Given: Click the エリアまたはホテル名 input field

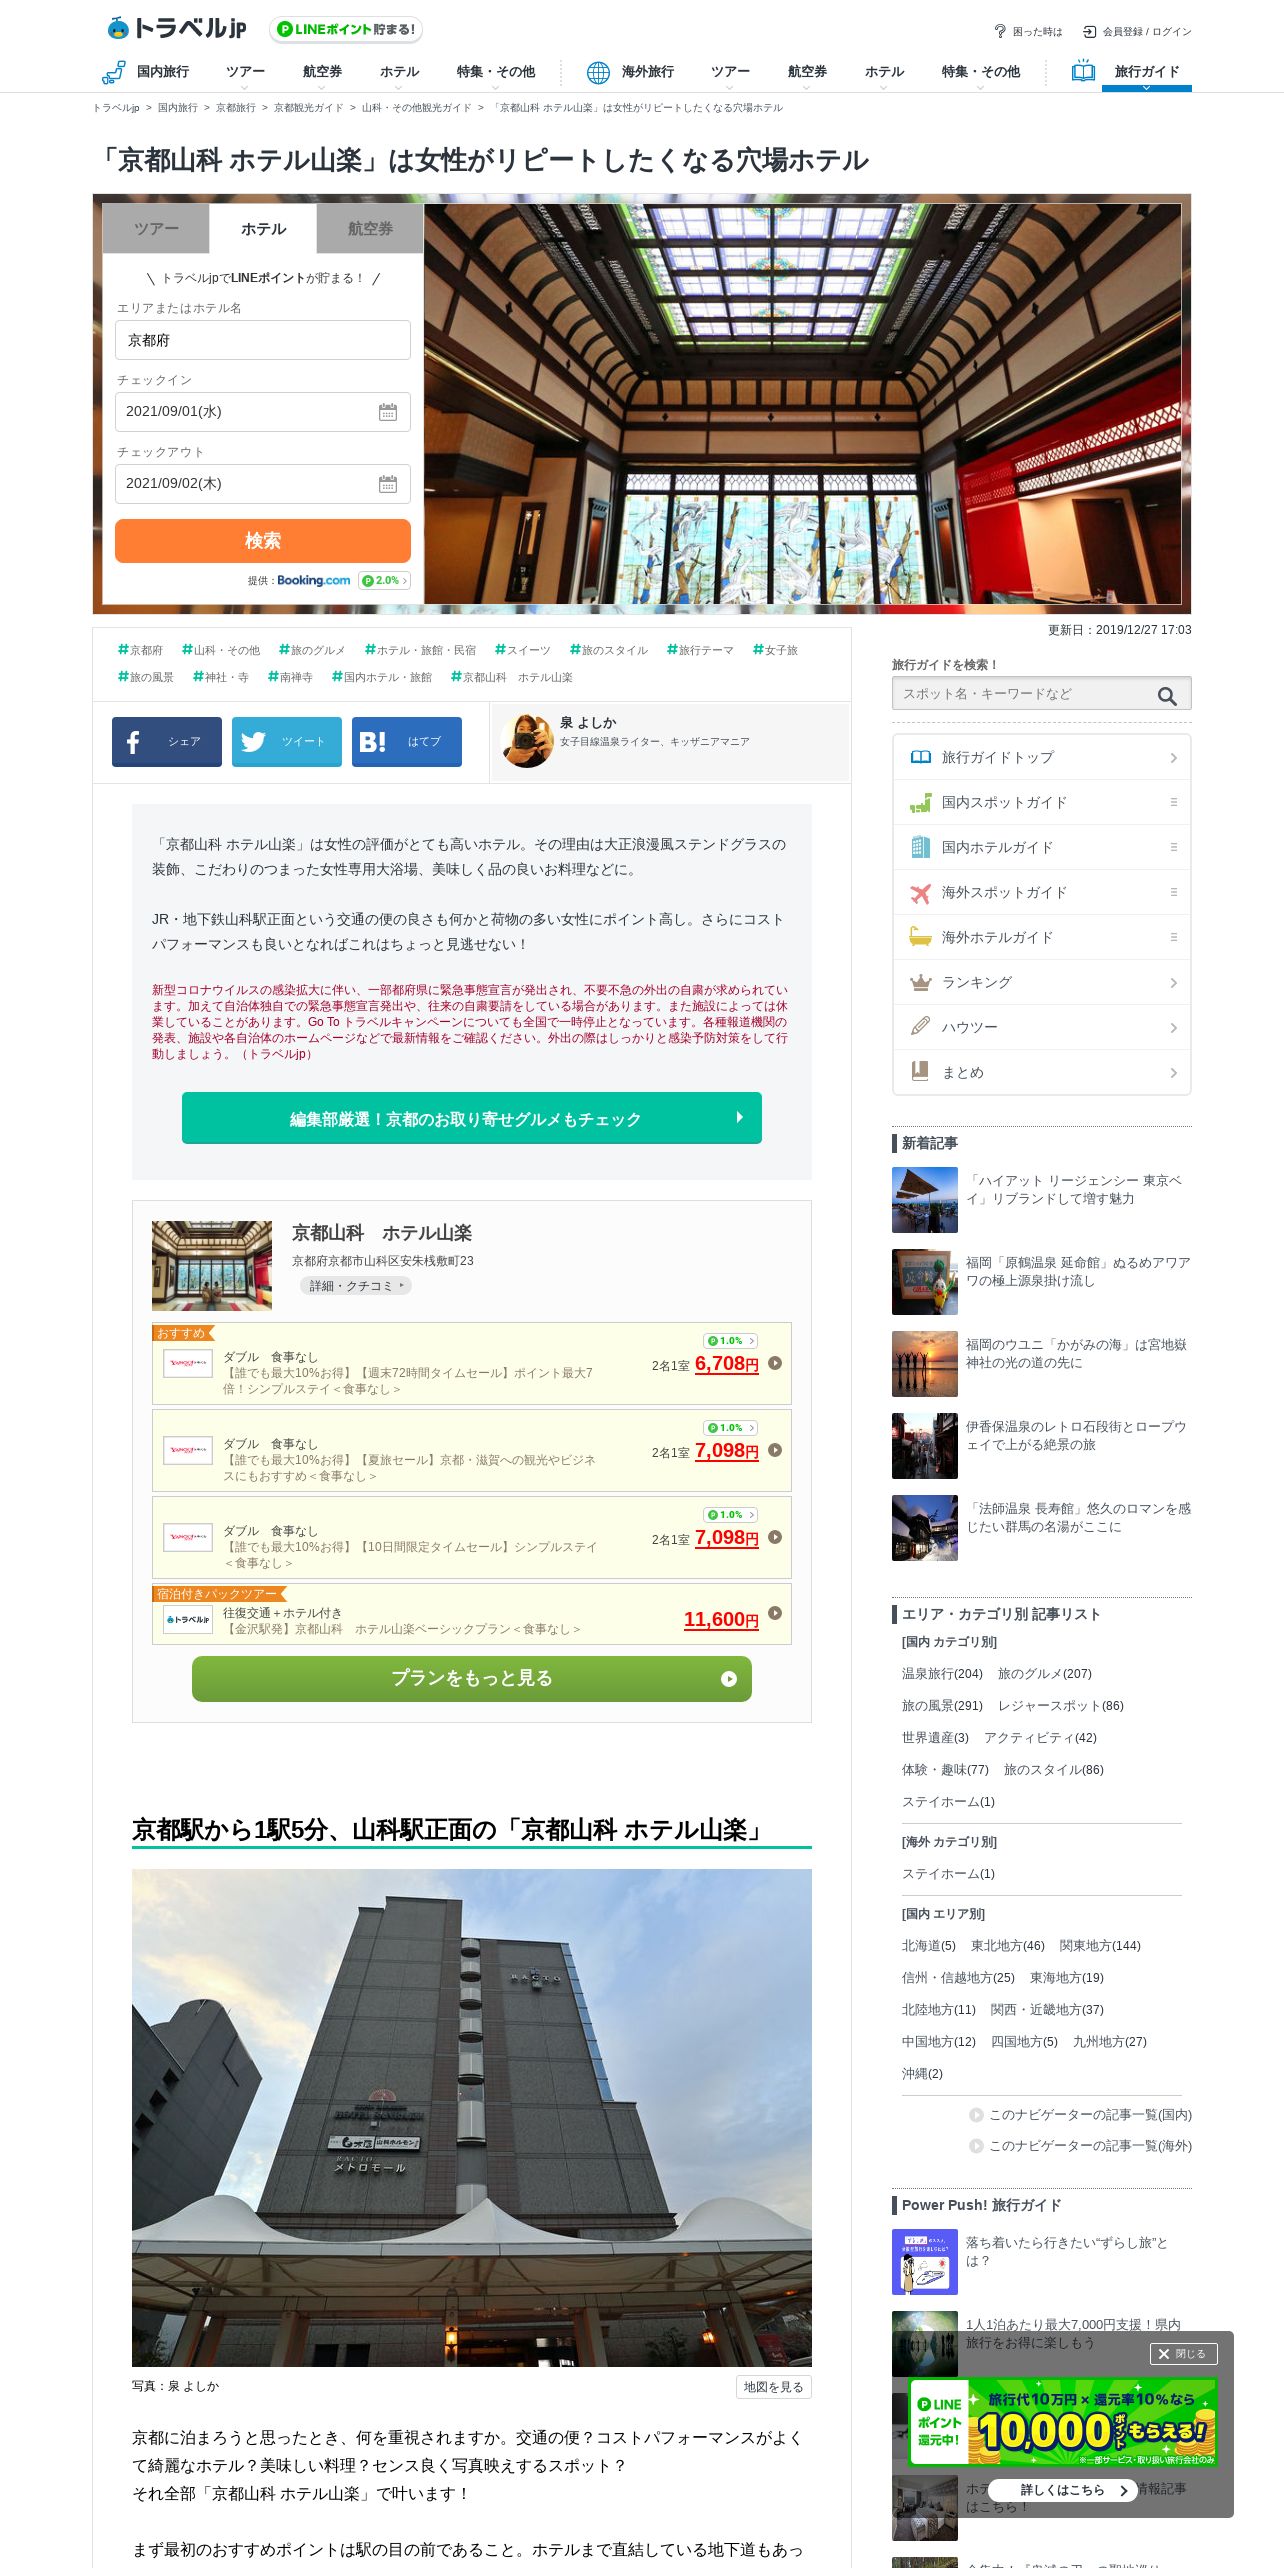Looking at the screenshot, I should [x=263, y=340].
